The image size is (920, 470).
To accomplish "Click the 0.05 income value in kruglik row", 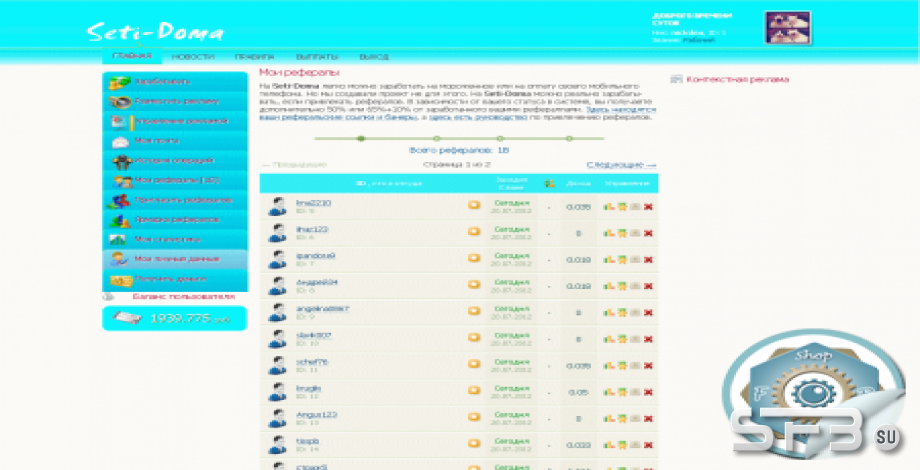I will (x=578, y=392).
